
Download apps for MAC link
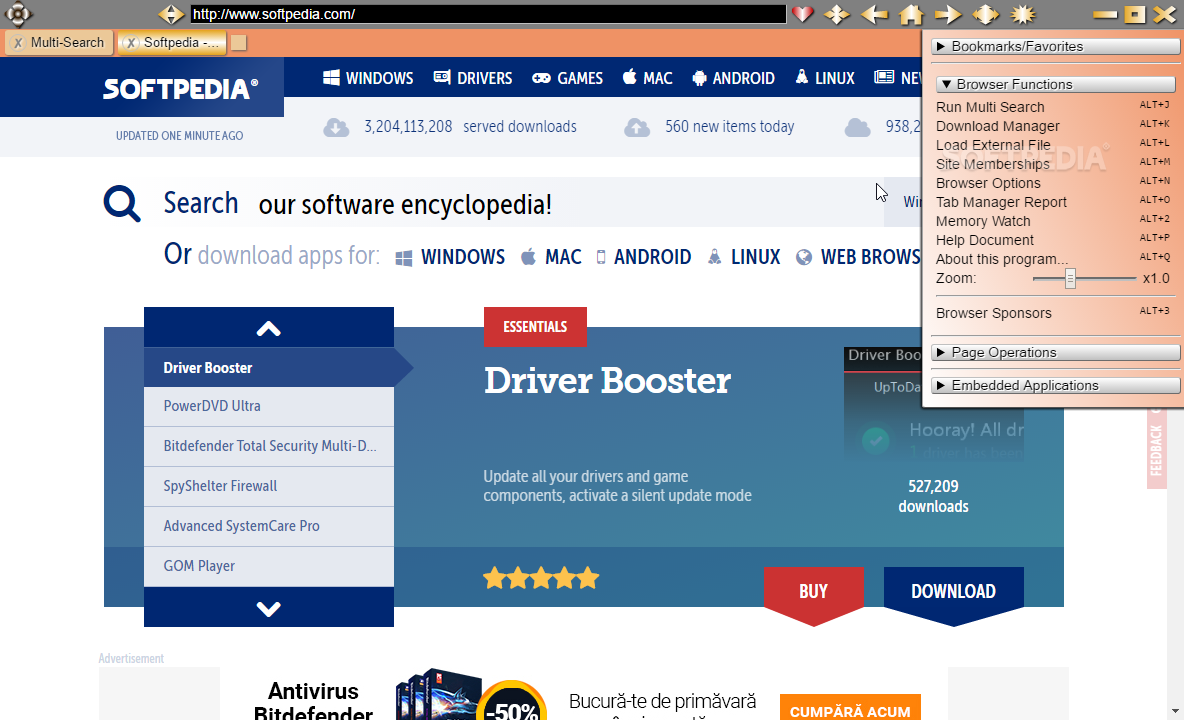click(551, 257)
